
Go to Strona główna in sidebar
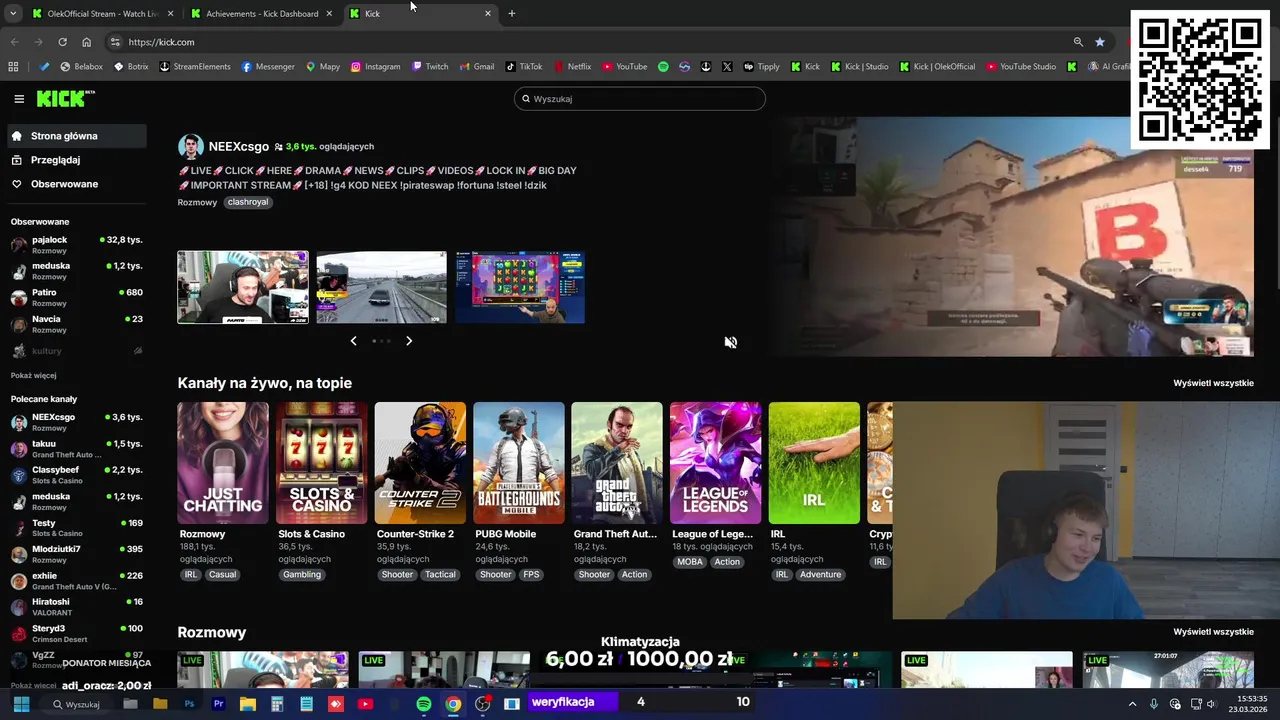pos(77,136)
